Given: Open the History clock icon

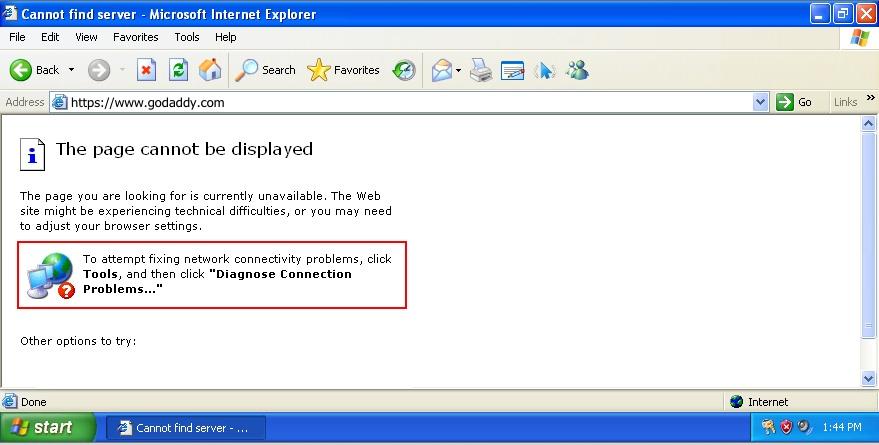Looking at the screenshot, I should [404, 70].
